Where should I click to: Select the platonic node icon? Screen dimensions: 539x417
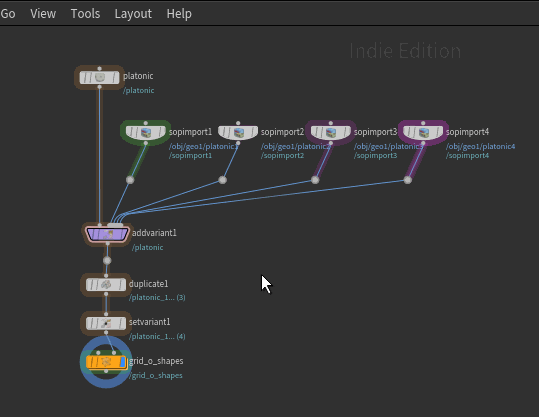point(100,77)
